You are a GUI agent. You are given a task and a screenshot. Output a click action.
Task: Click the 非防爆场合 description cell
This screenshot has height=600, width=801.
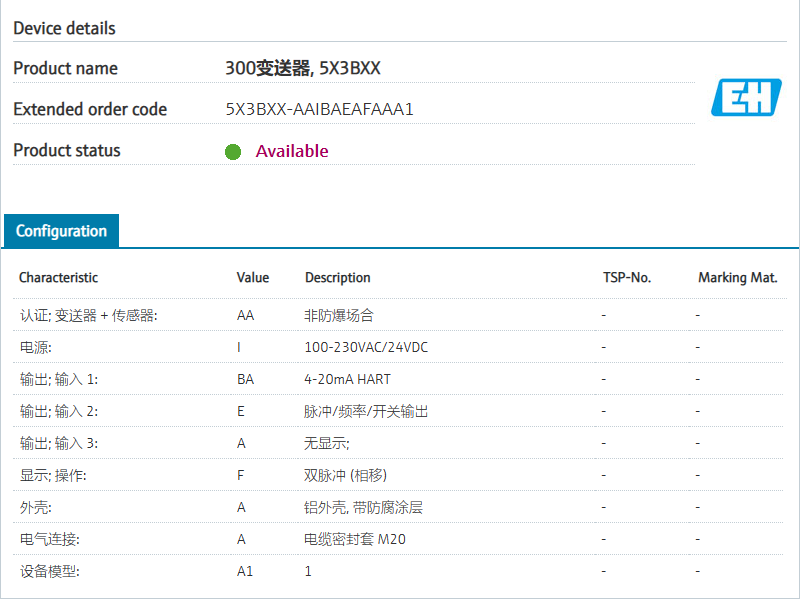[x=338, y=315]
